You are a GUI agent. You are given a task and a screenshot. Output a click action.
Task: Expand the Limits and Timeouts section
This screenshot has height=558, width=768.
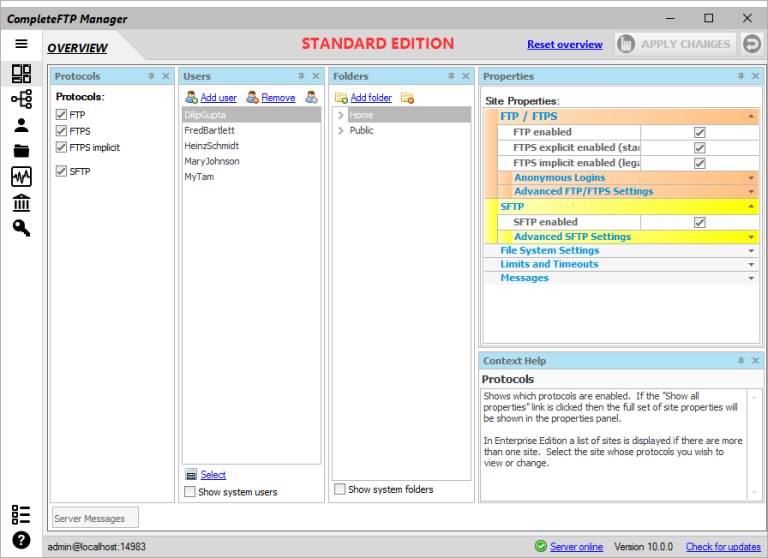[x=549, y=264]
